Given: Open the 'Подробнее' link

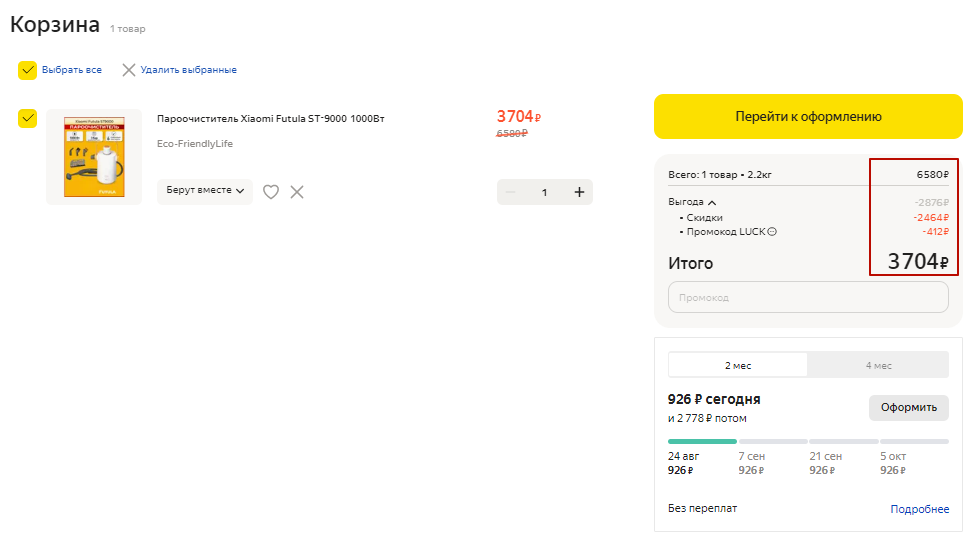Looking at the screenshot, I should point(919,509).
